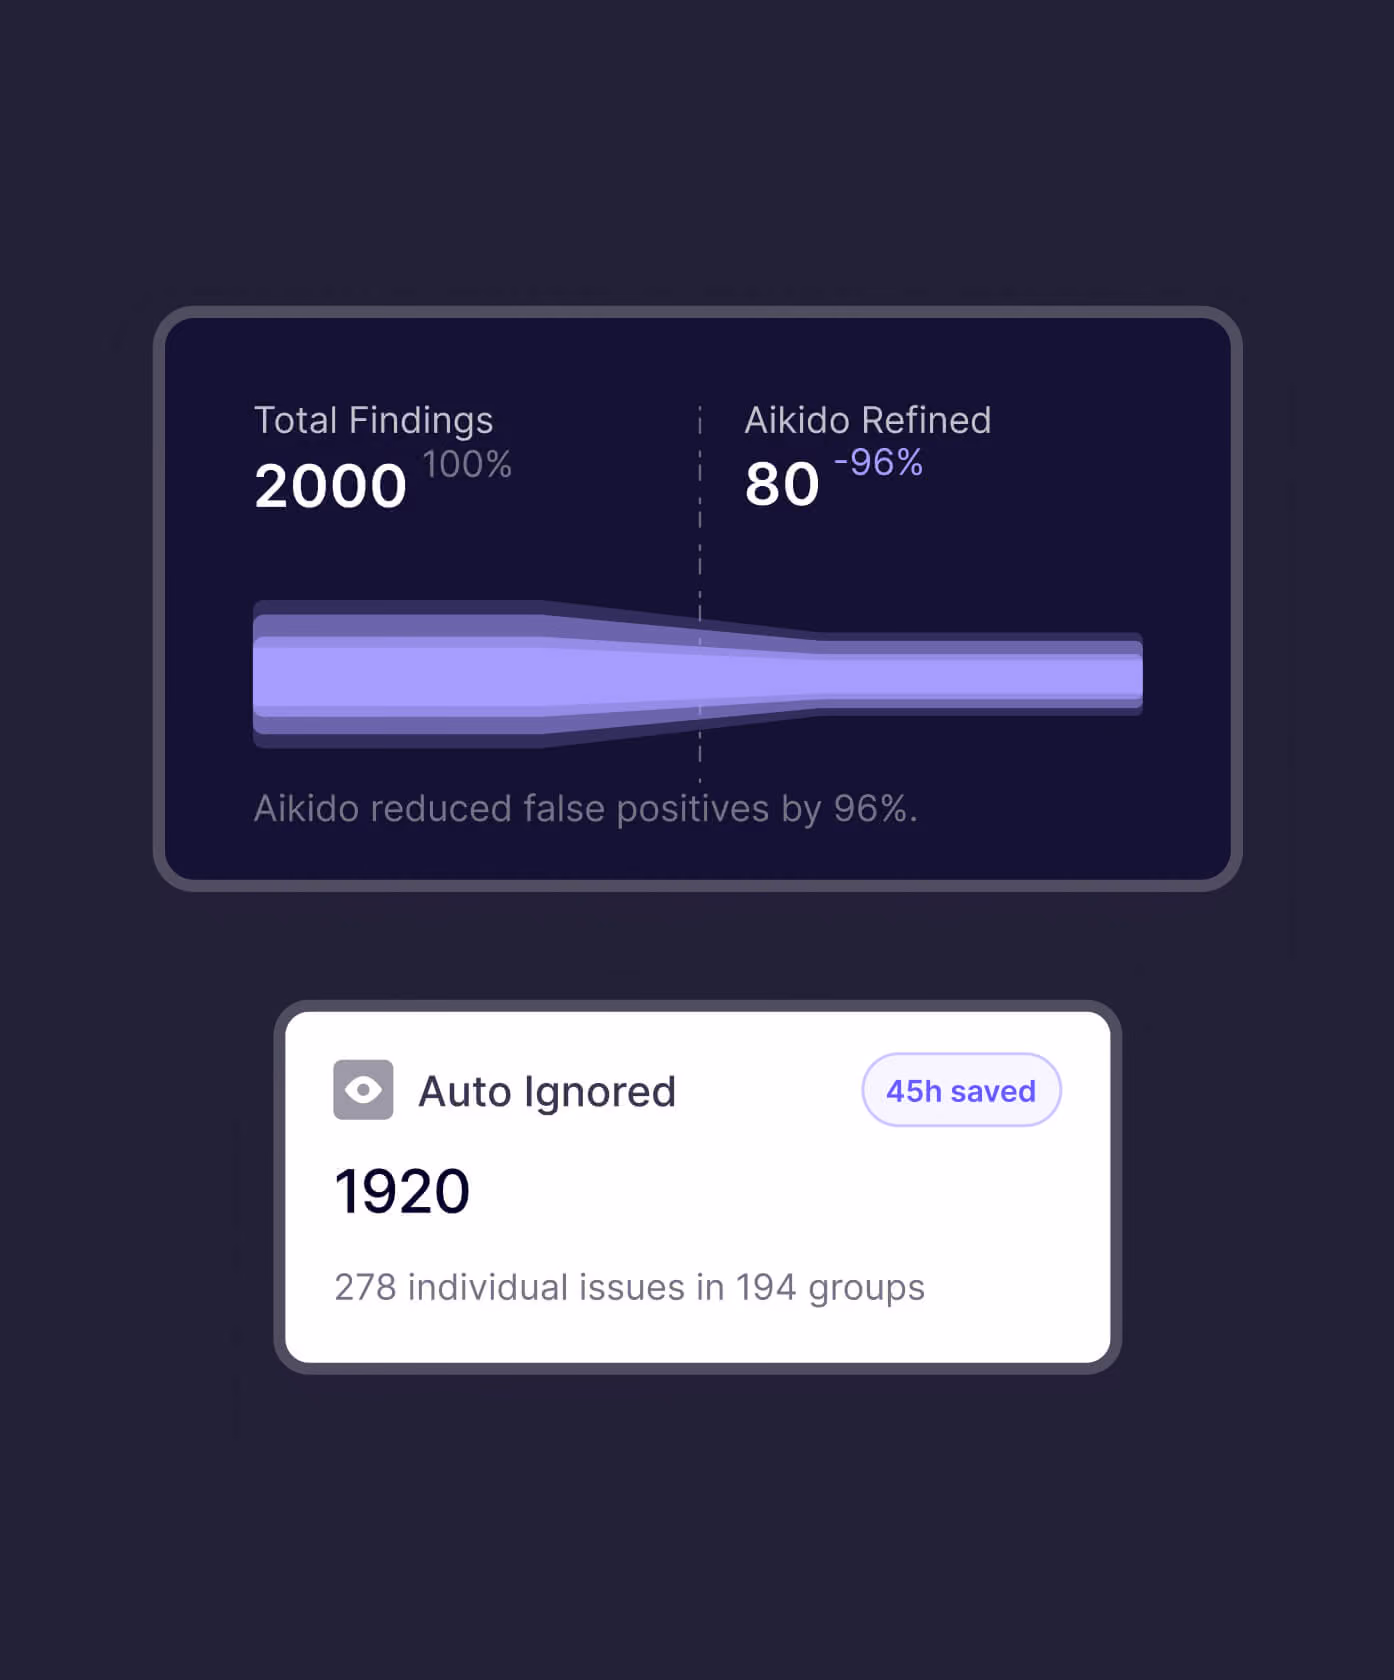1394x1680 pixels.
Task: Click the 1920 auto ignored count
Action: pyautogui.click(x=402, y=1191)
